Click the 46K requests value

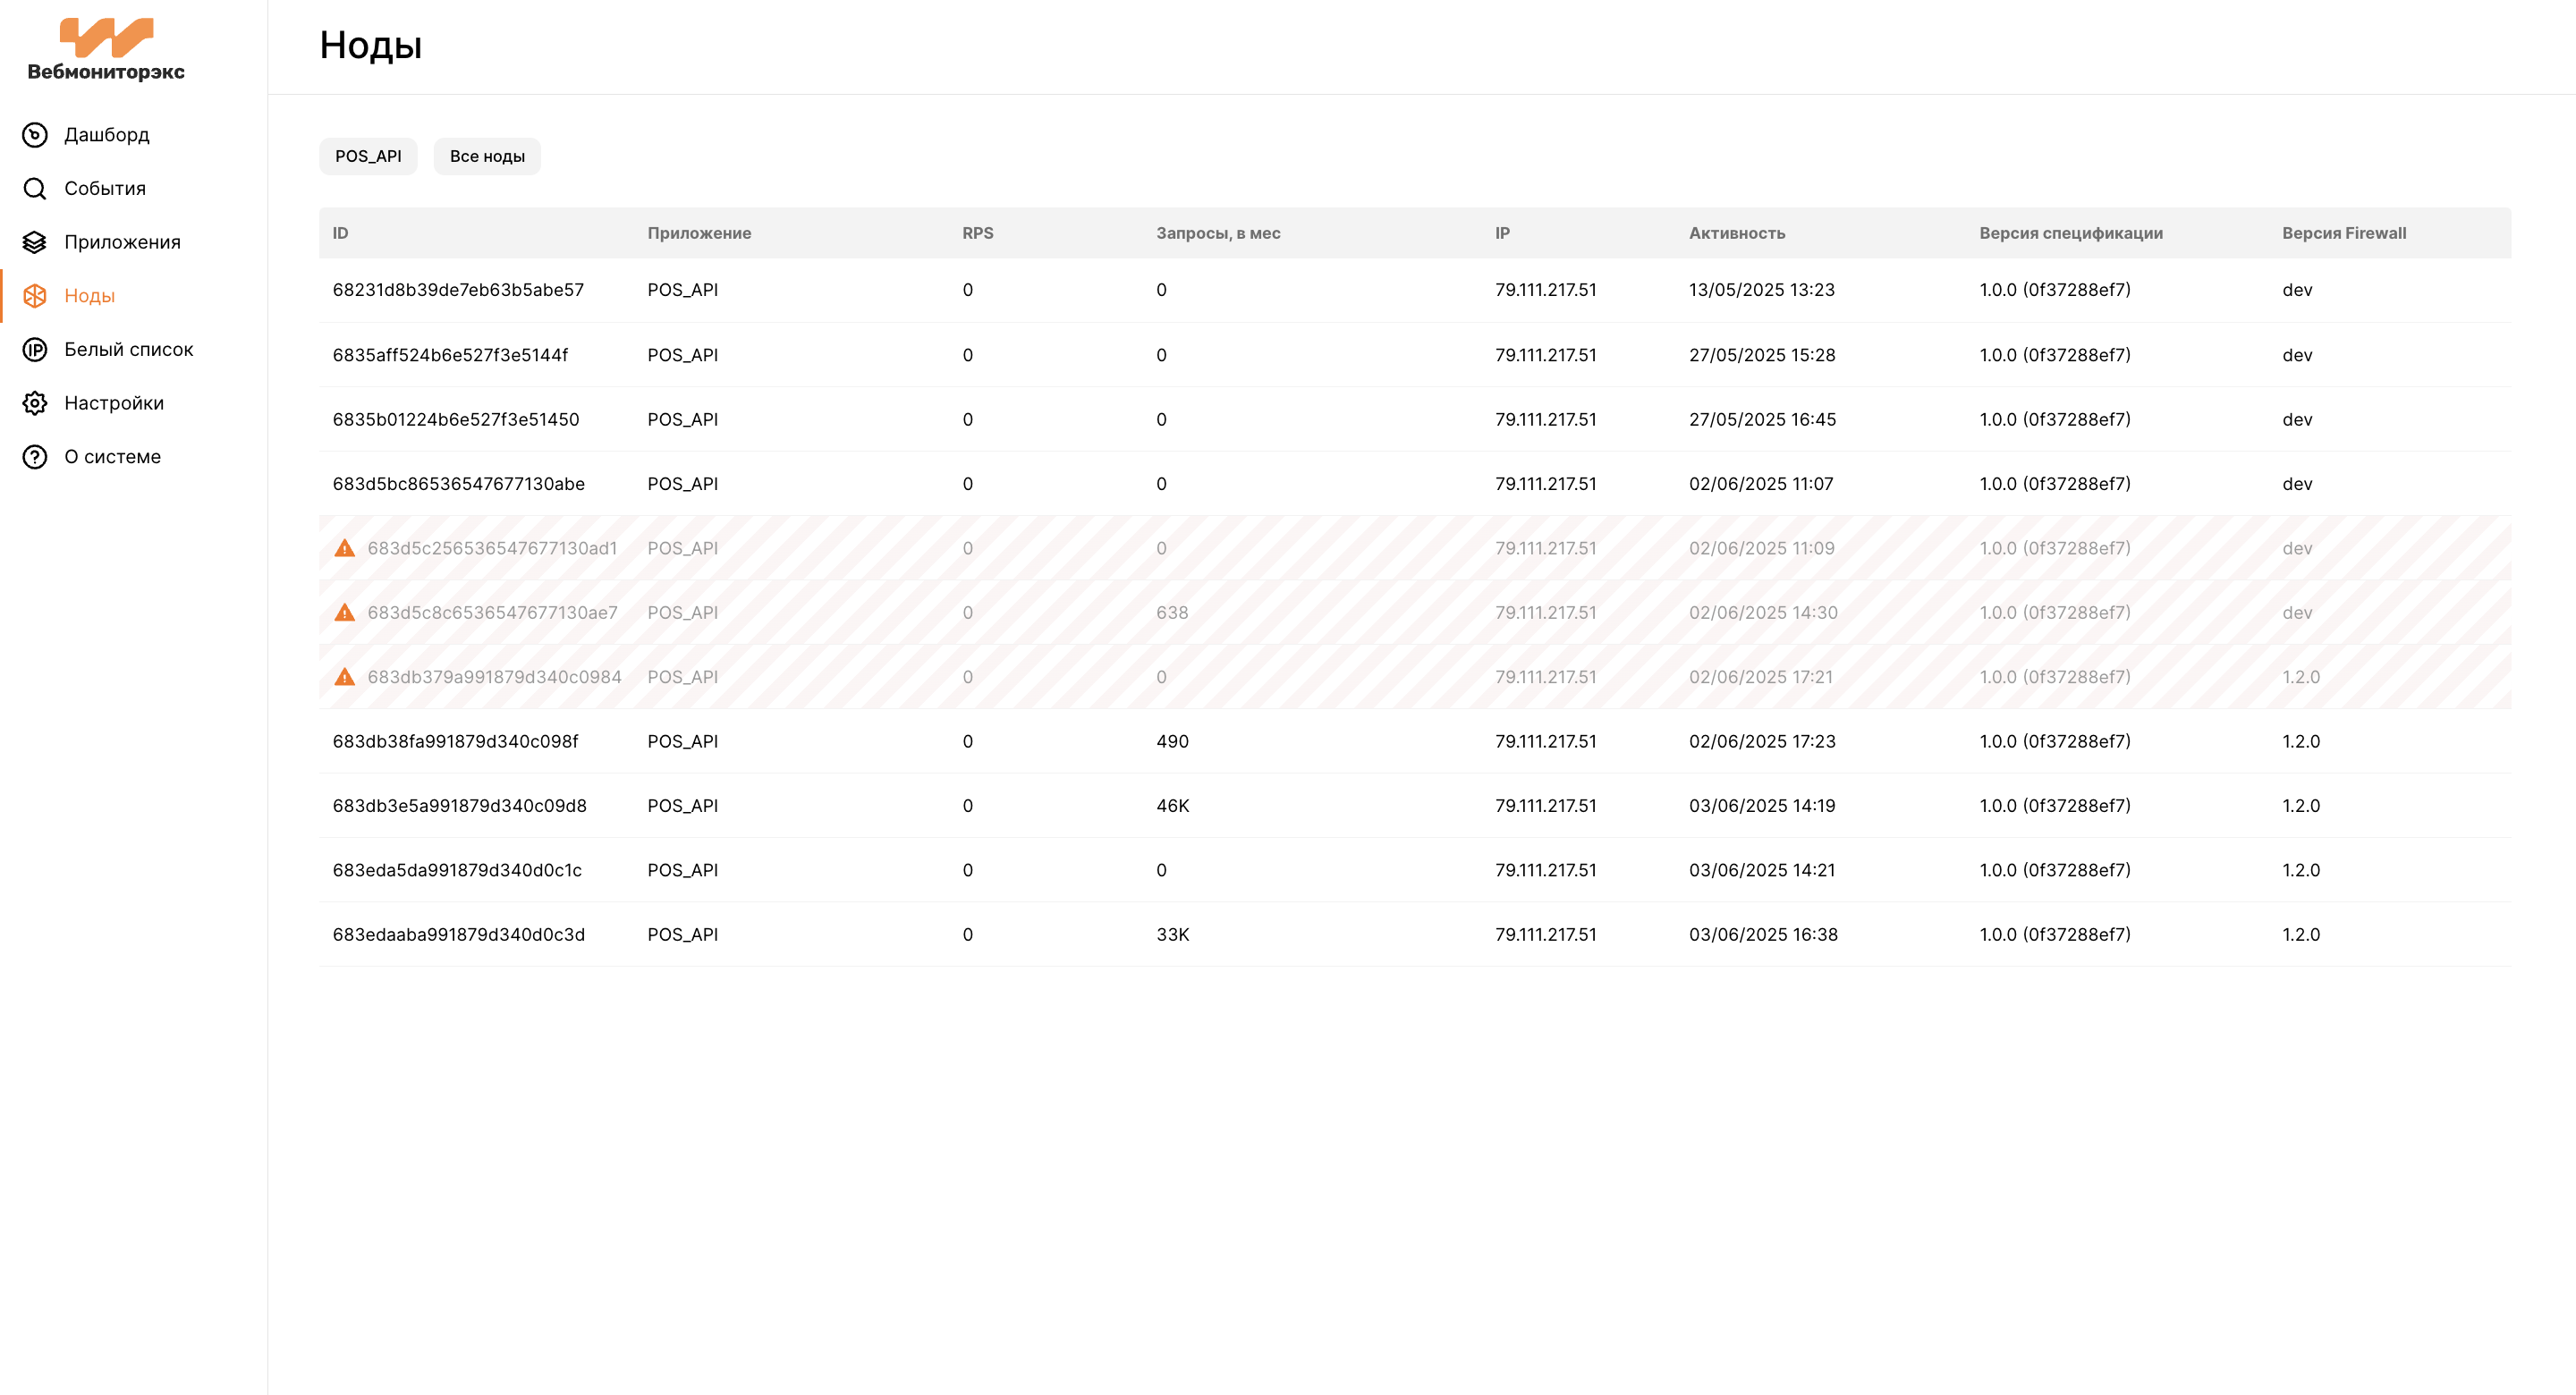click(1172, 806)
